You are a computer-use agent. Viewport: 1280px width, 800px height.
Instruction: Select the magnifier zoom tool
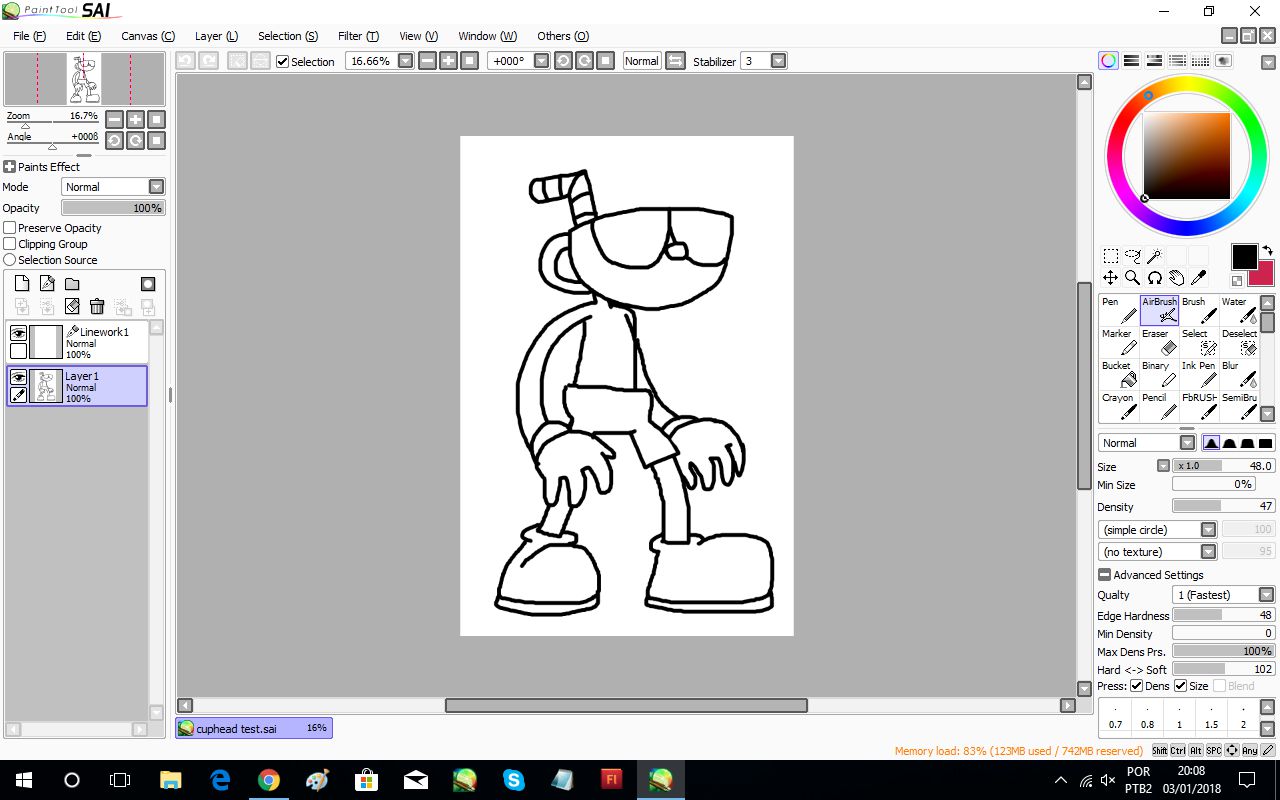[1132, 278]
